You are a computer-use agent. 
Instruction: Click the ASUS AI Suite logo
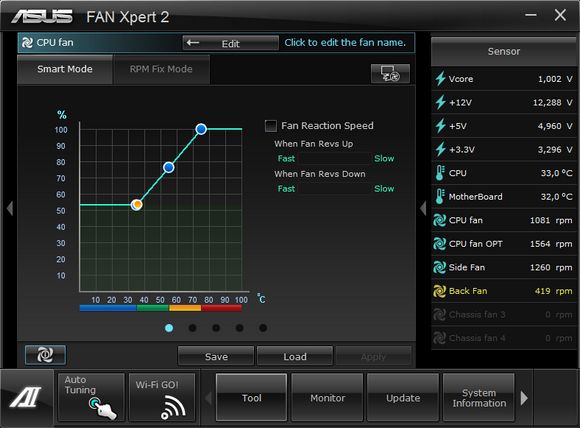[x=26, y=397]
